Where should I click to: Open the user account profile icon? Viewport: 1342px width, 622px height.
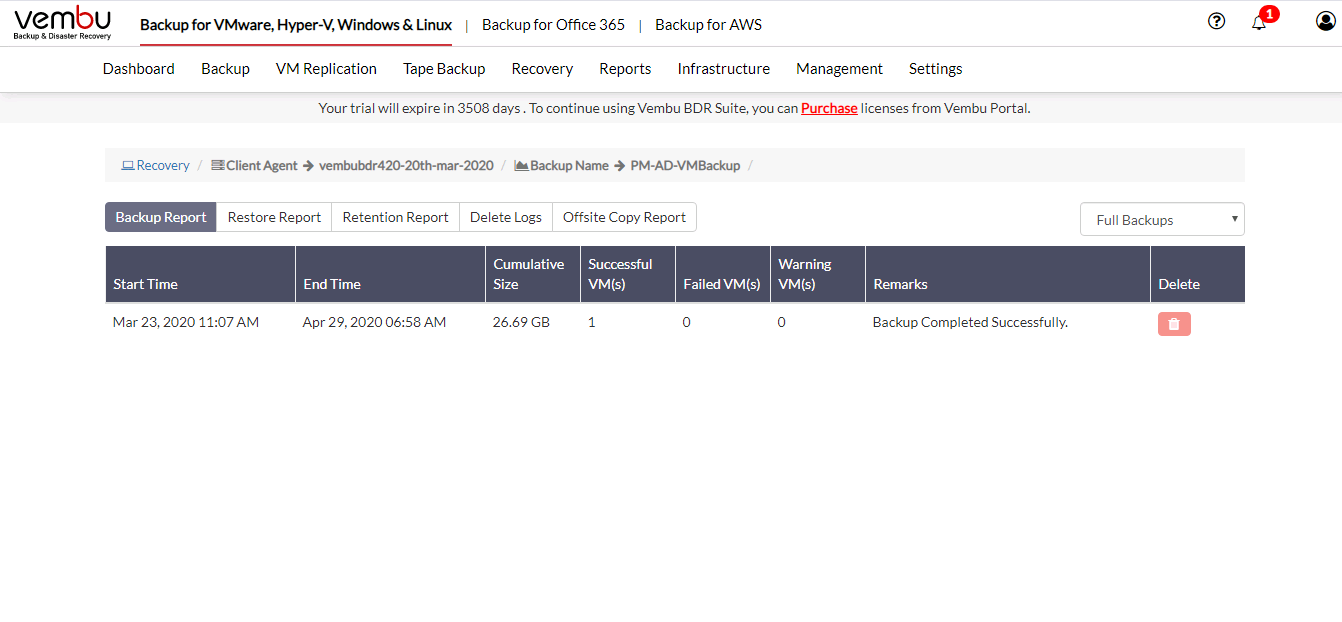tap(1325, 21)
